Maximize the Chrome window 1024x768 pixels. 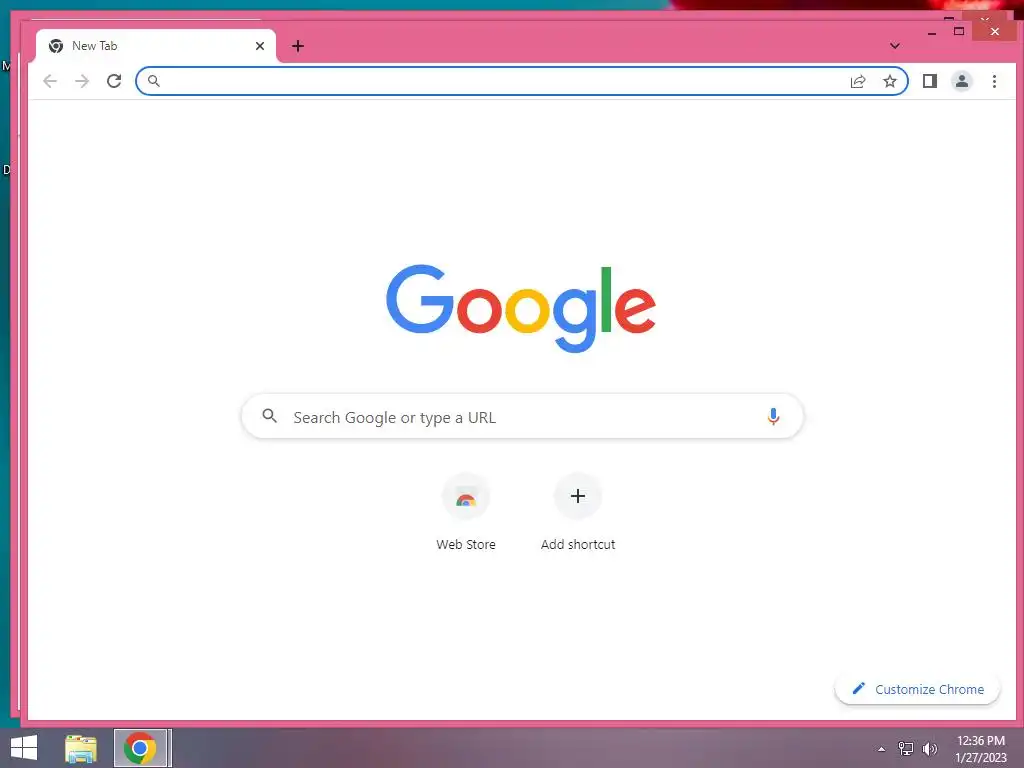959,31
